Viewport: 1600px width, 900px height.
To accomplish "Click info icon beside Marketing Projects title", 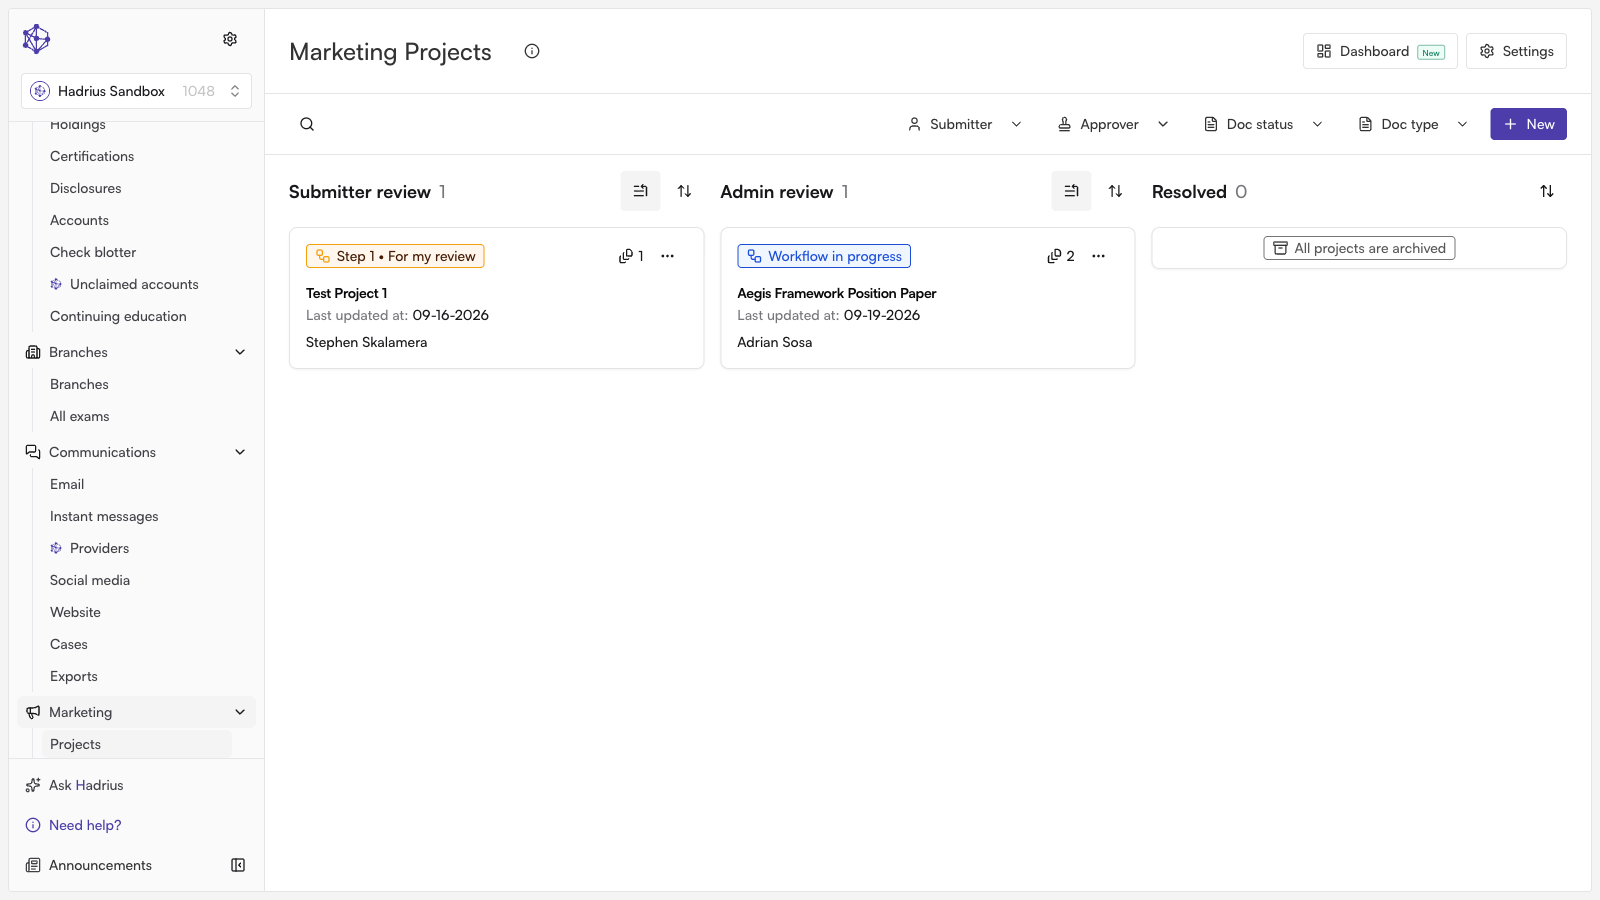I will 532,51.
